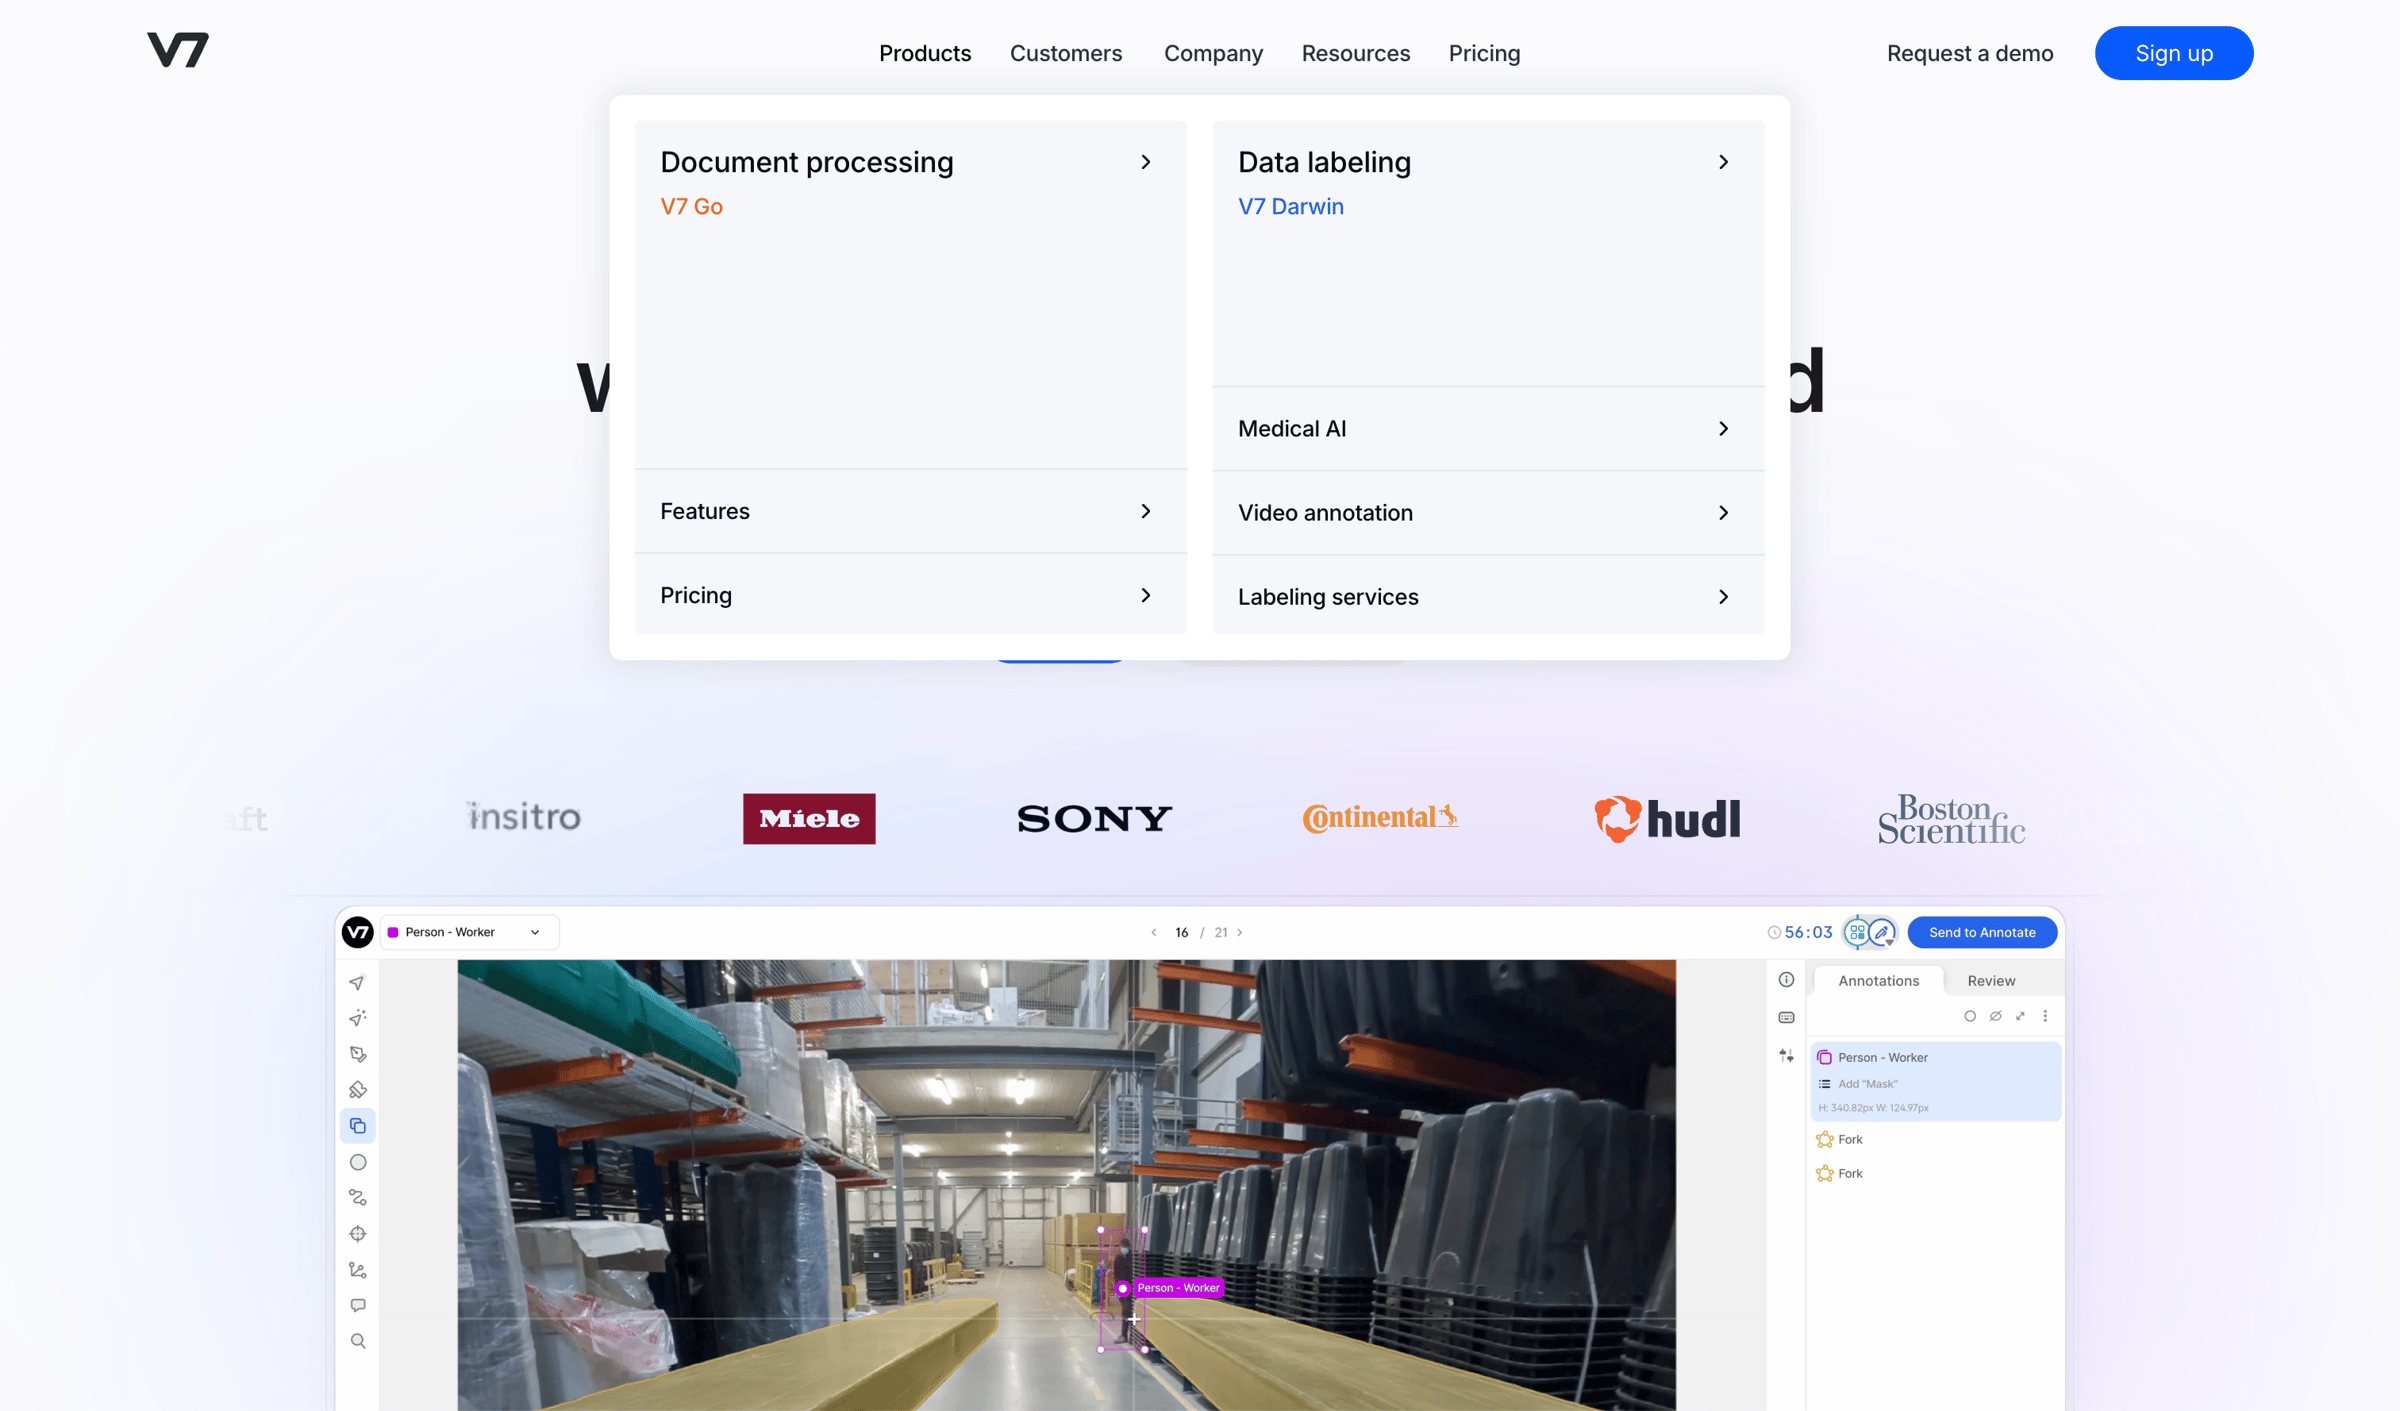Click the list icon beside Add Mask
The height and width of the screenshot is (1411, 2400).
pyautogui.click(x=1824, y=1084)
